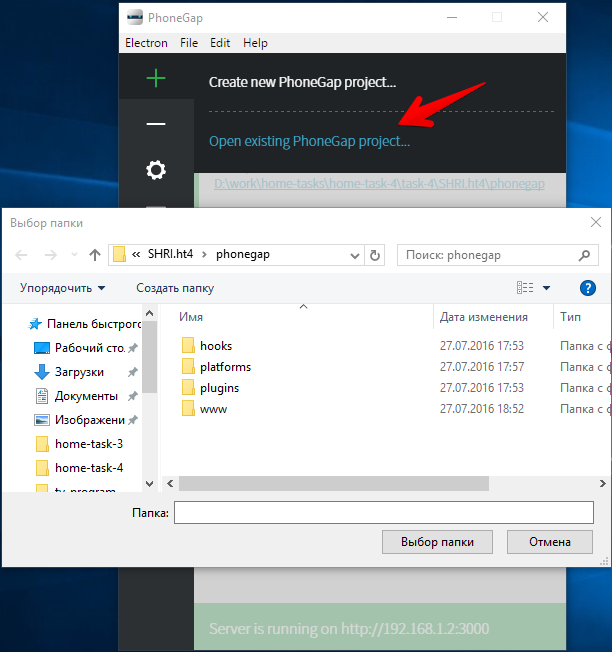Screen dimensions: 612x652
Task: Select the hooks folder name
Action: click(216, 346)
